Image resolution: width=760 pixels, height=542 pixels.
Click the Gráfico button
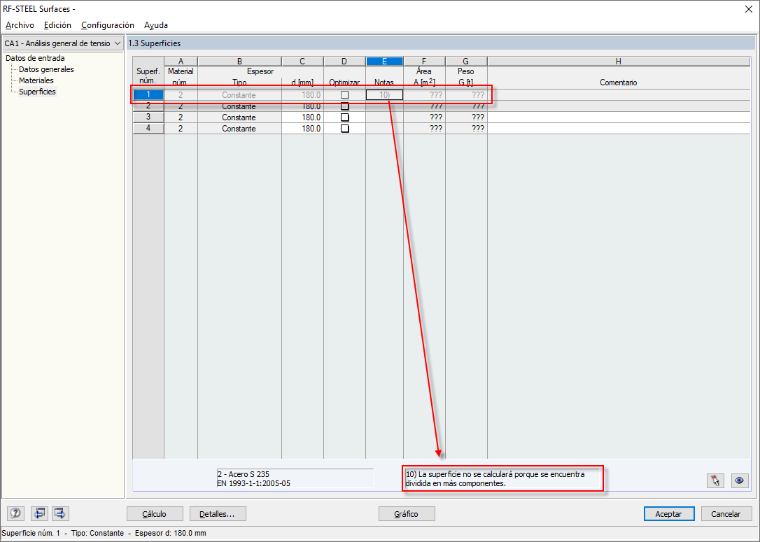coord(406,514)
